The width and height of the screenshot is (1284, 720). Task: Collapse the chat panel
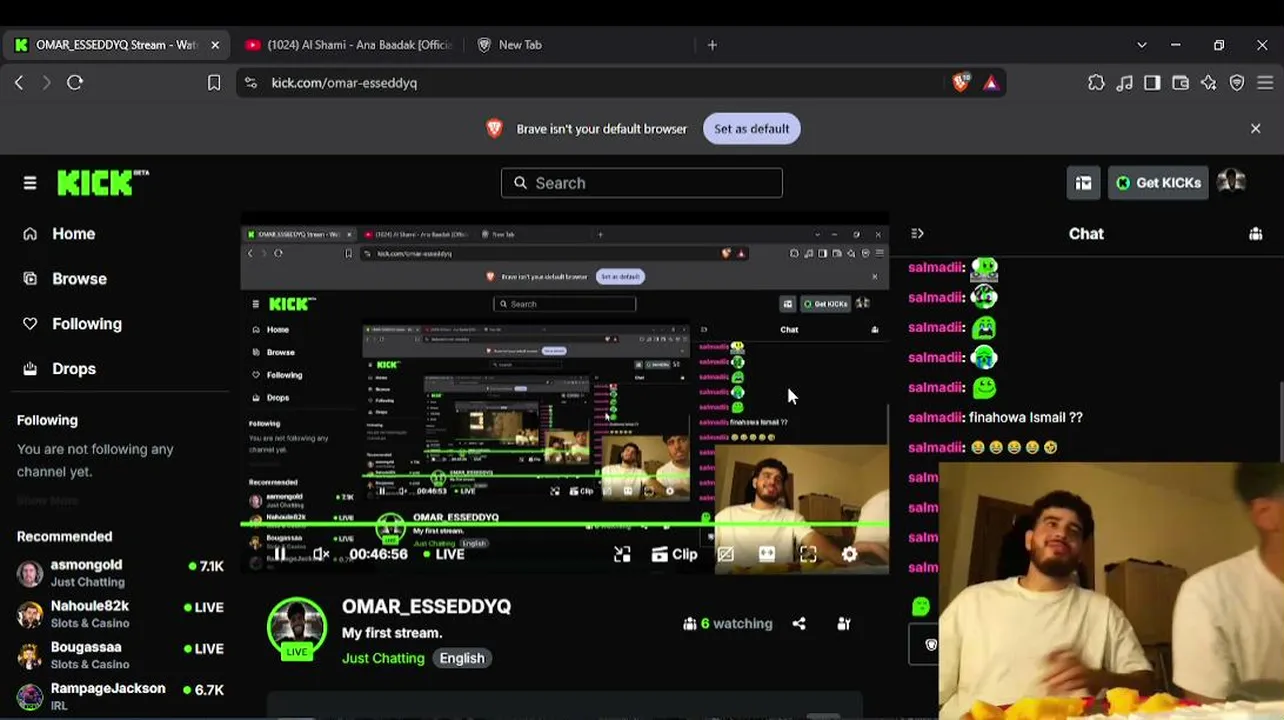point(917,234)
